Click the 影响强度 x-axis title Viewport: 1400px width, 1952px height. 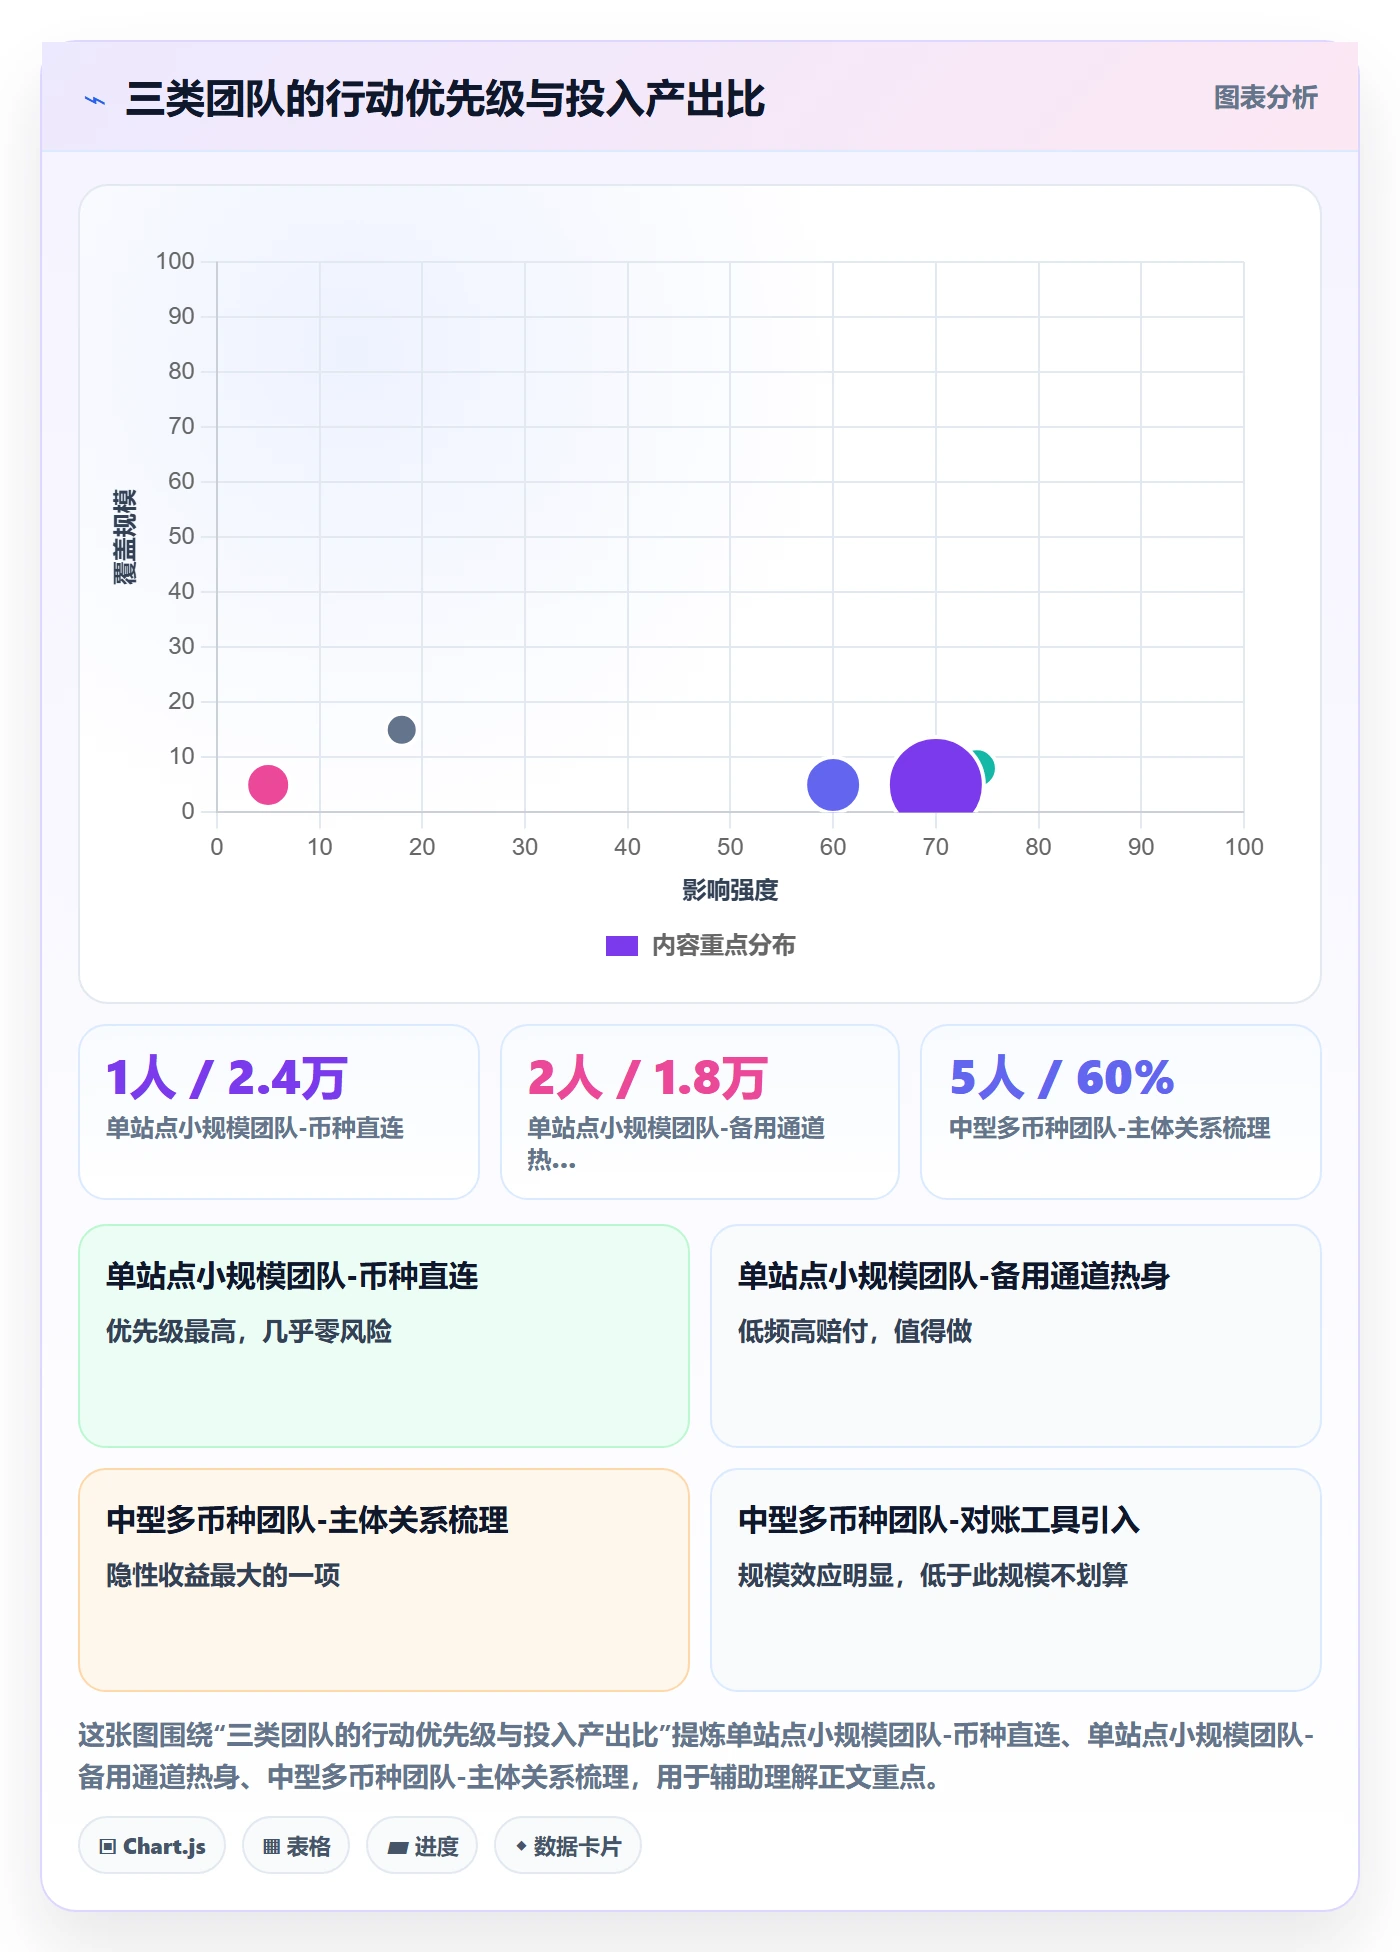730,890
